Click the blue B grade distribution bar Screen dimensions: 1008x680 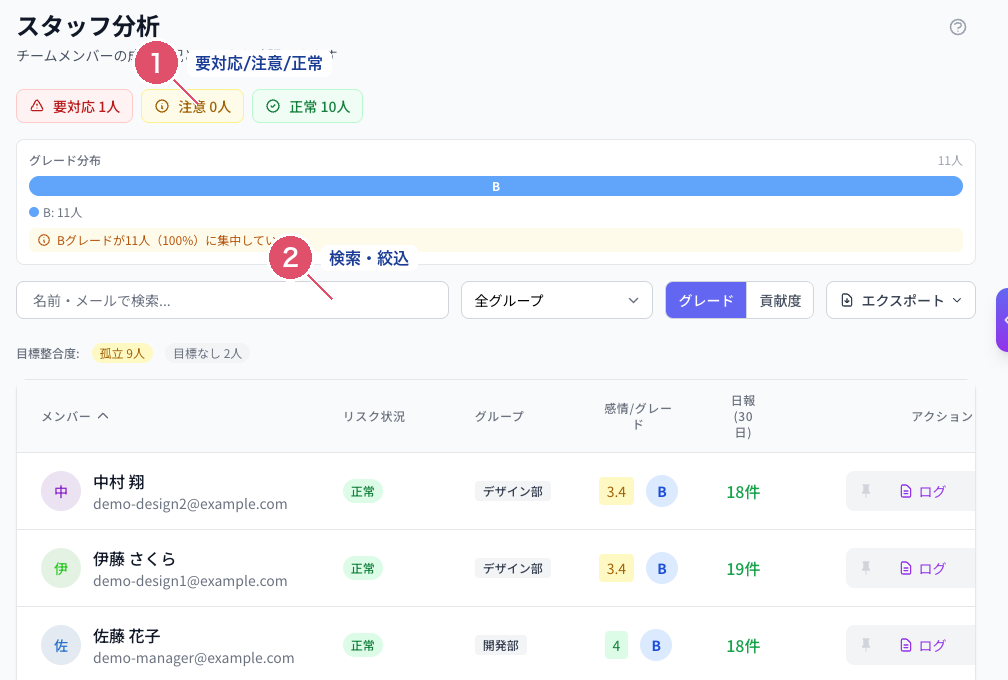pyautogui.click(x=496, y=186)
